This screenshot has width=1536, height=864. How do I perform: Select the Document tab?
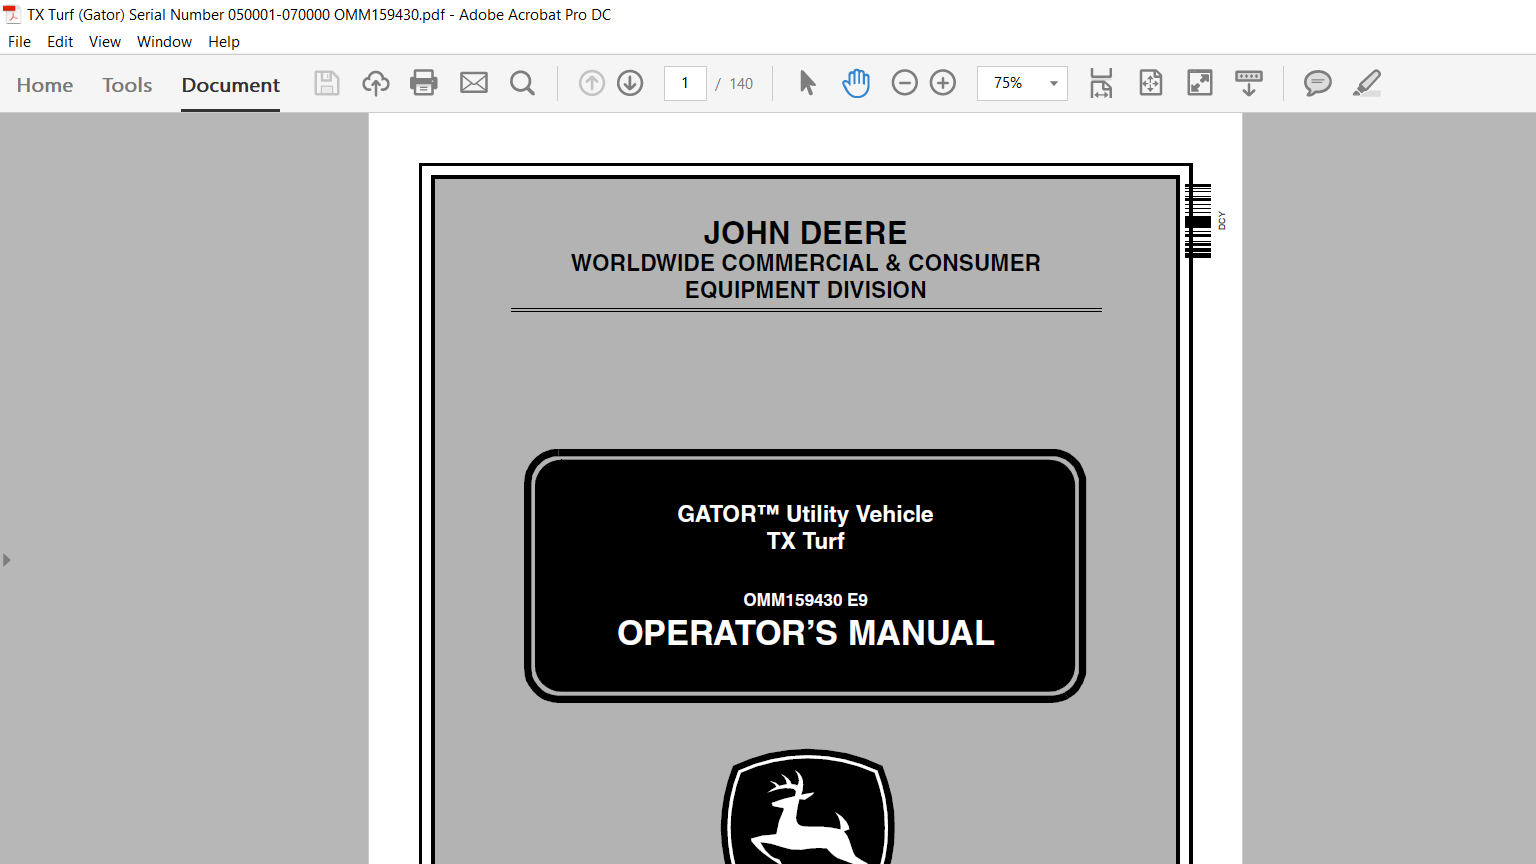(x=231, y=85)
